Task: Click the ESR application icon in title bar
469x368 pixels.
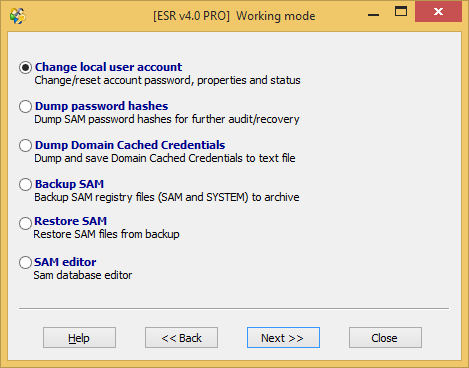Action: coord(18,16)
